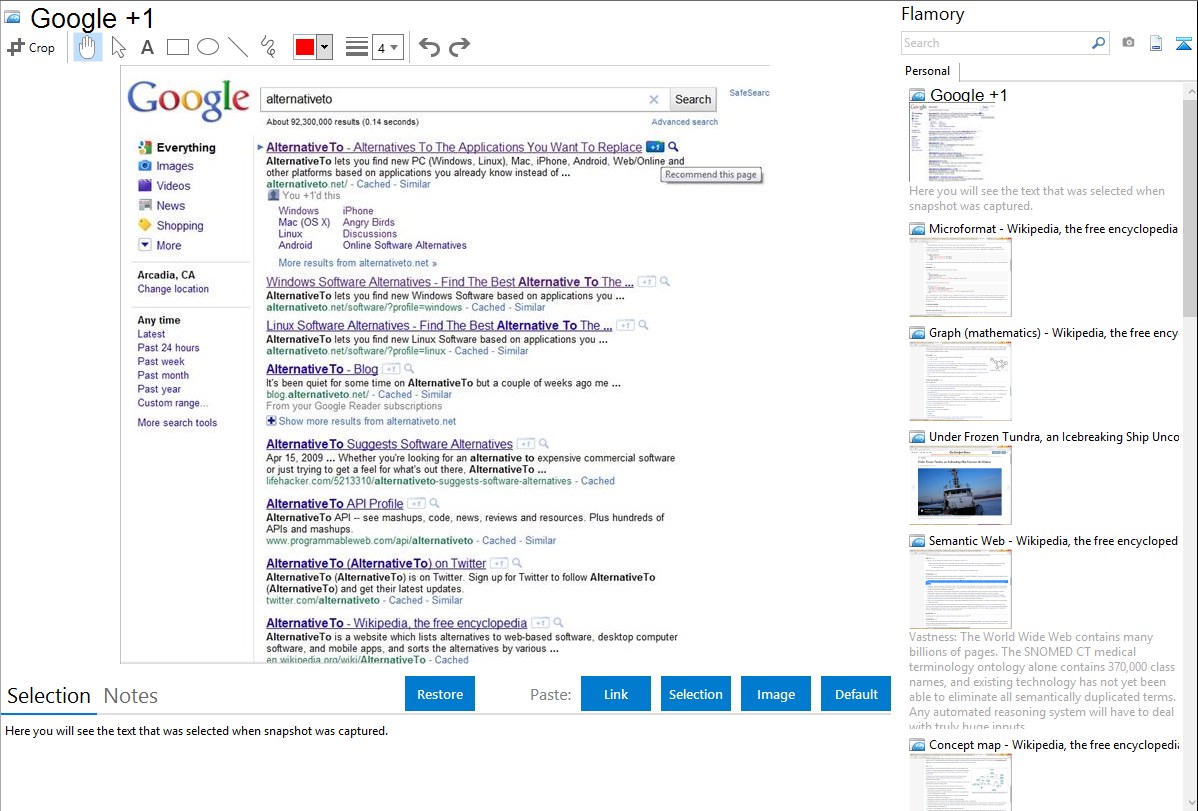This screenshot has height=811, width=1198.
Task: Click the 'Paste:' label
Action: (550, 695)
